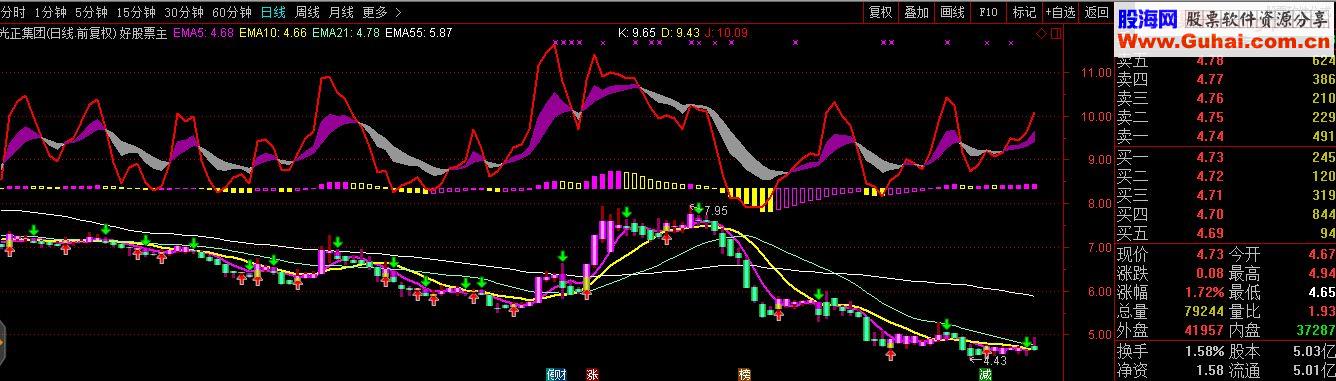Select the 60分钟 period tab
Image resolution: width=1336 pixels, height=381 pixels.
[x=231, y=13]
